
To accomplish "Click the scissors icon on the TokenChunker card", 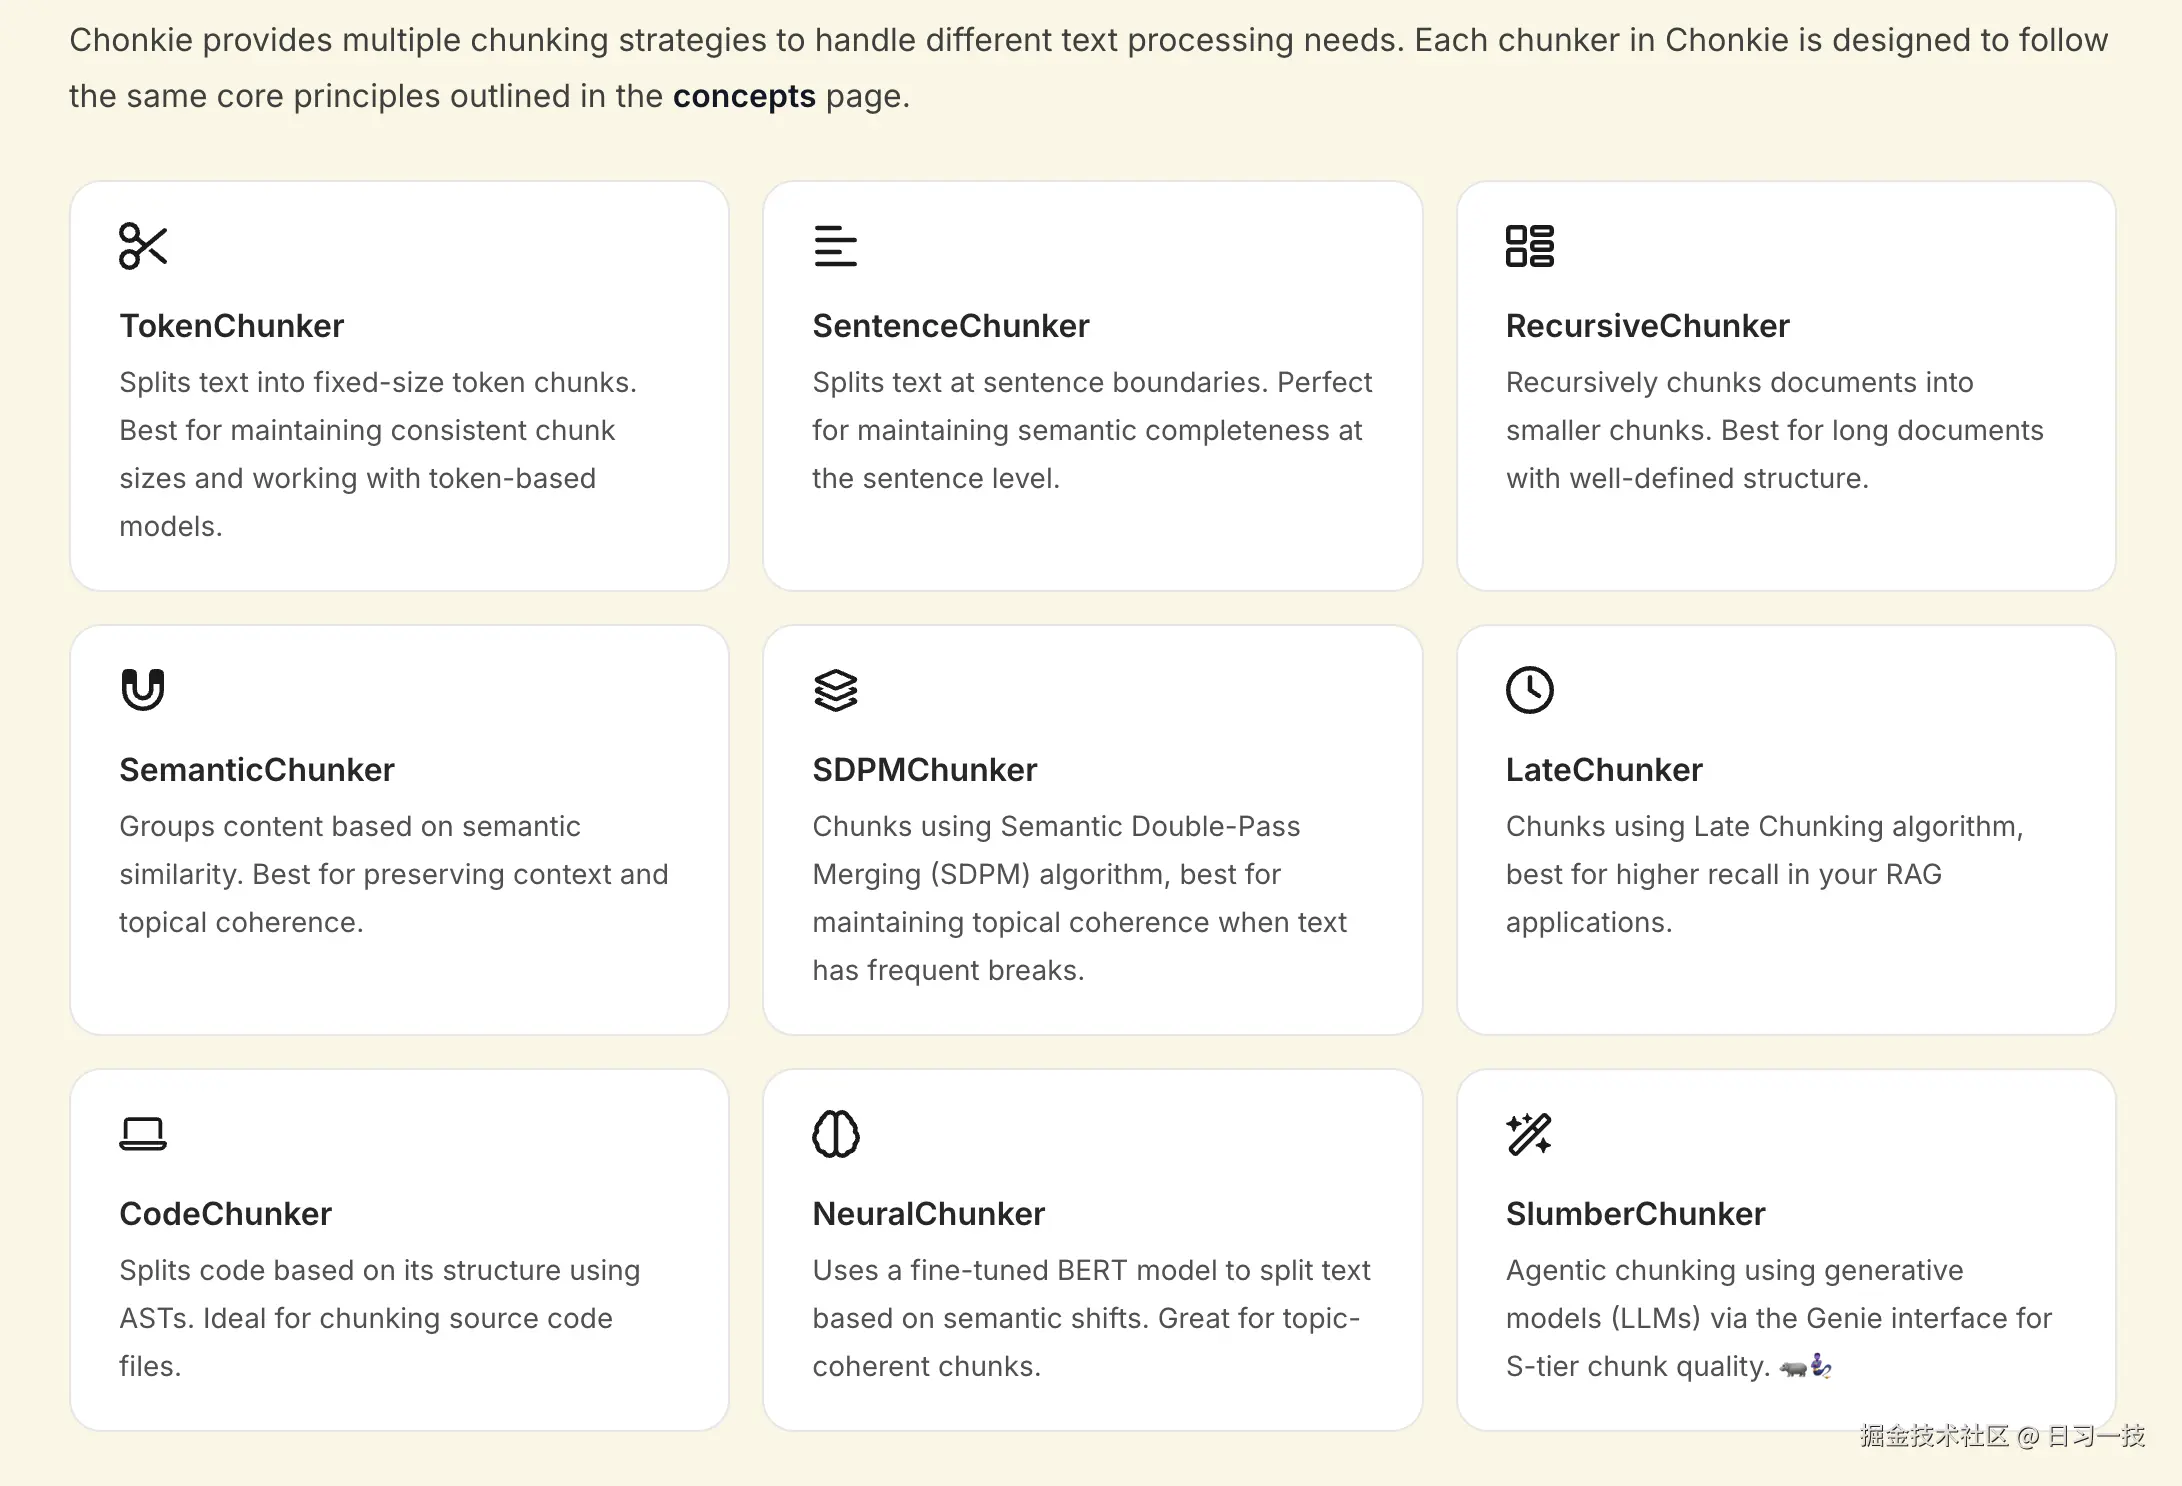I will click(143, 246).
